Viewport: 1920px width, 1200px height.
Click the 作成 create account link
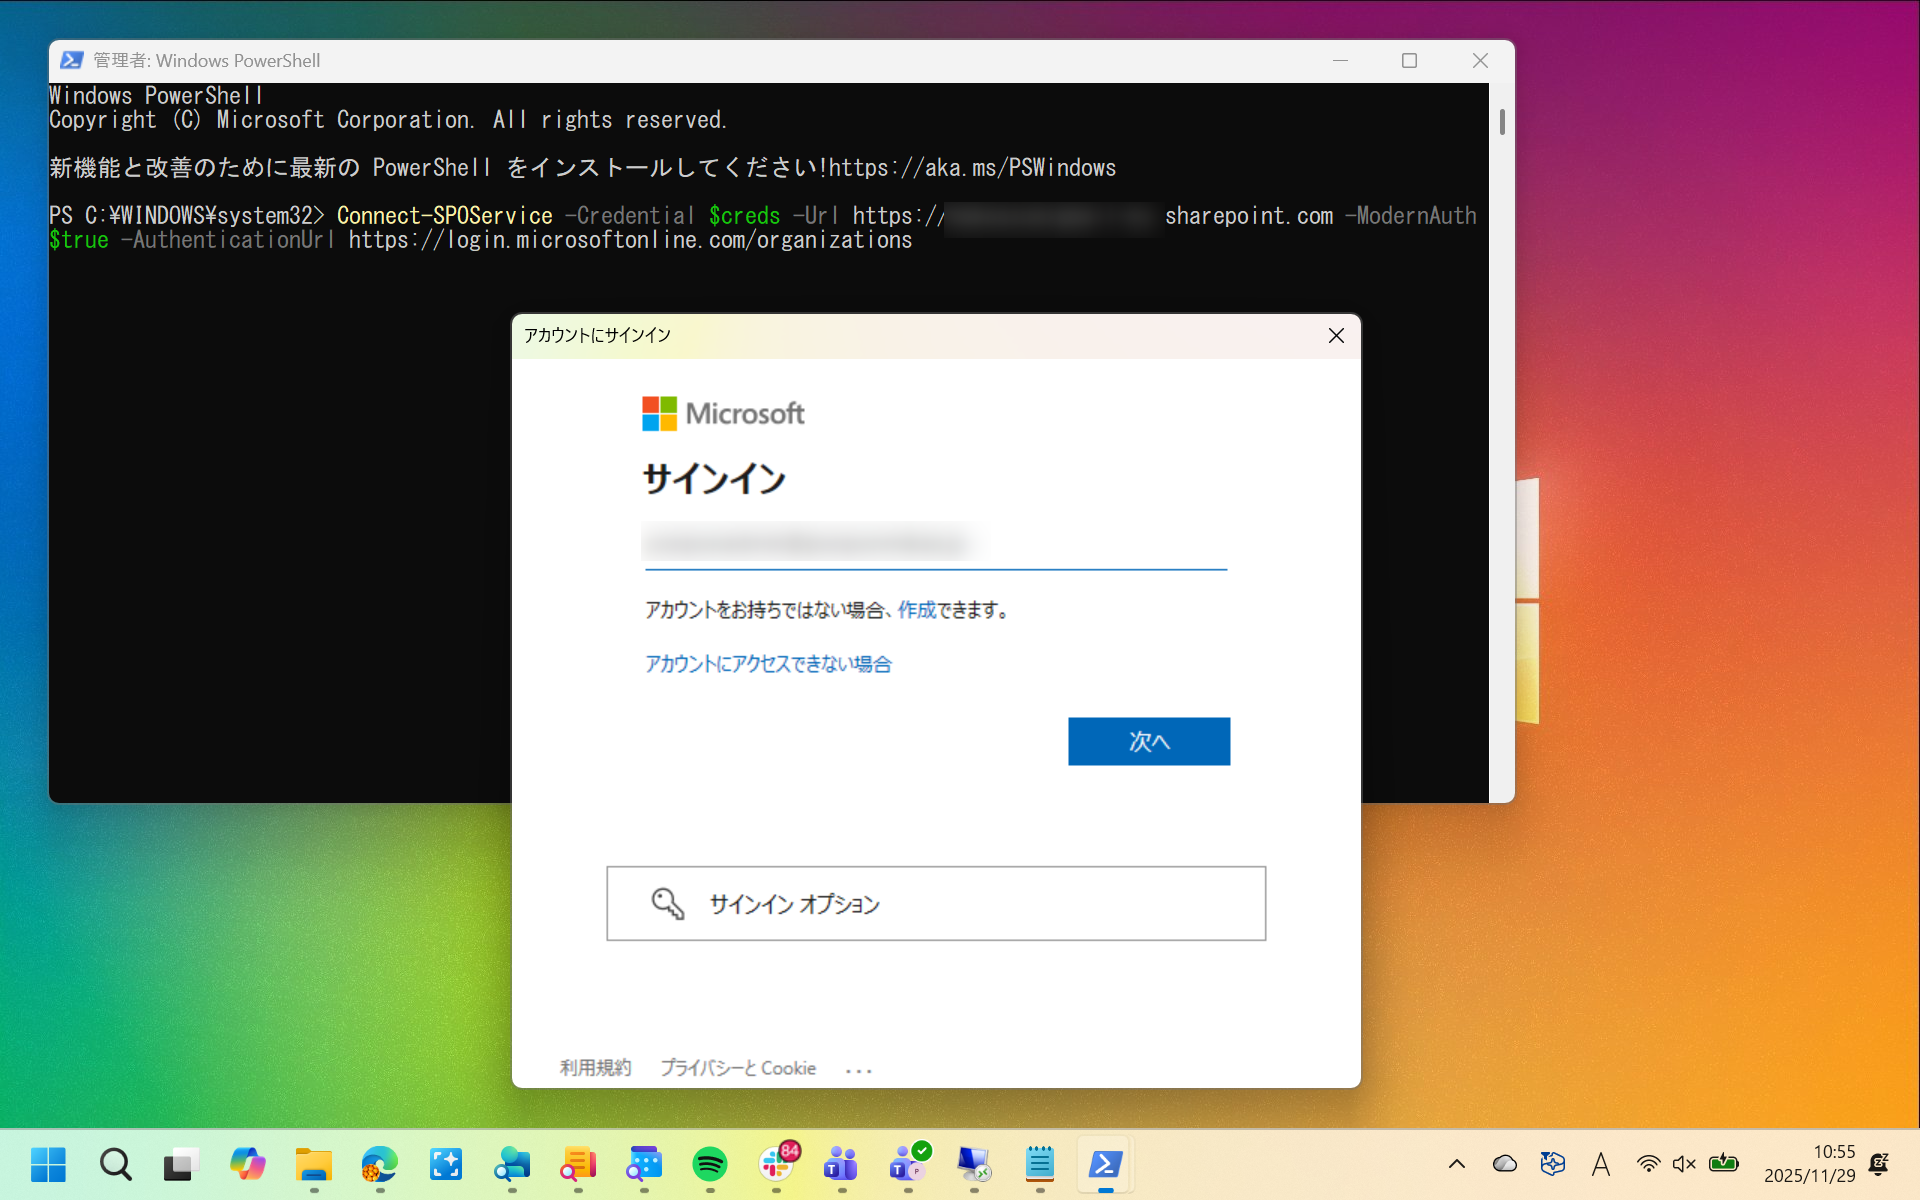point(916,610)
